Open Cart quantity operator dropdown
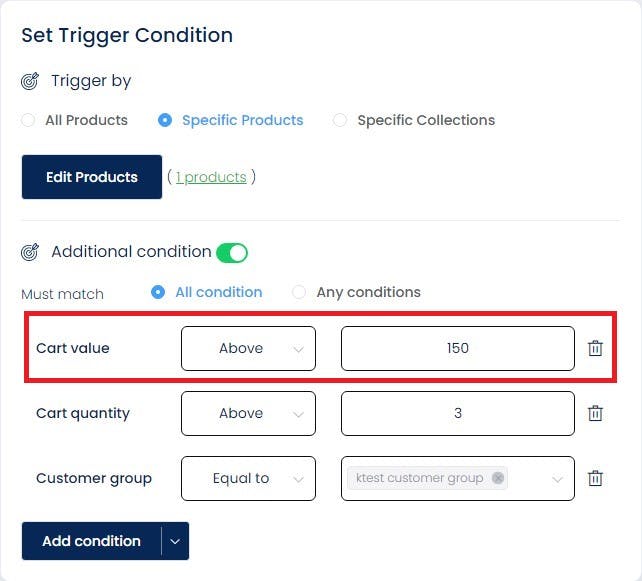 tap(248, 413)
